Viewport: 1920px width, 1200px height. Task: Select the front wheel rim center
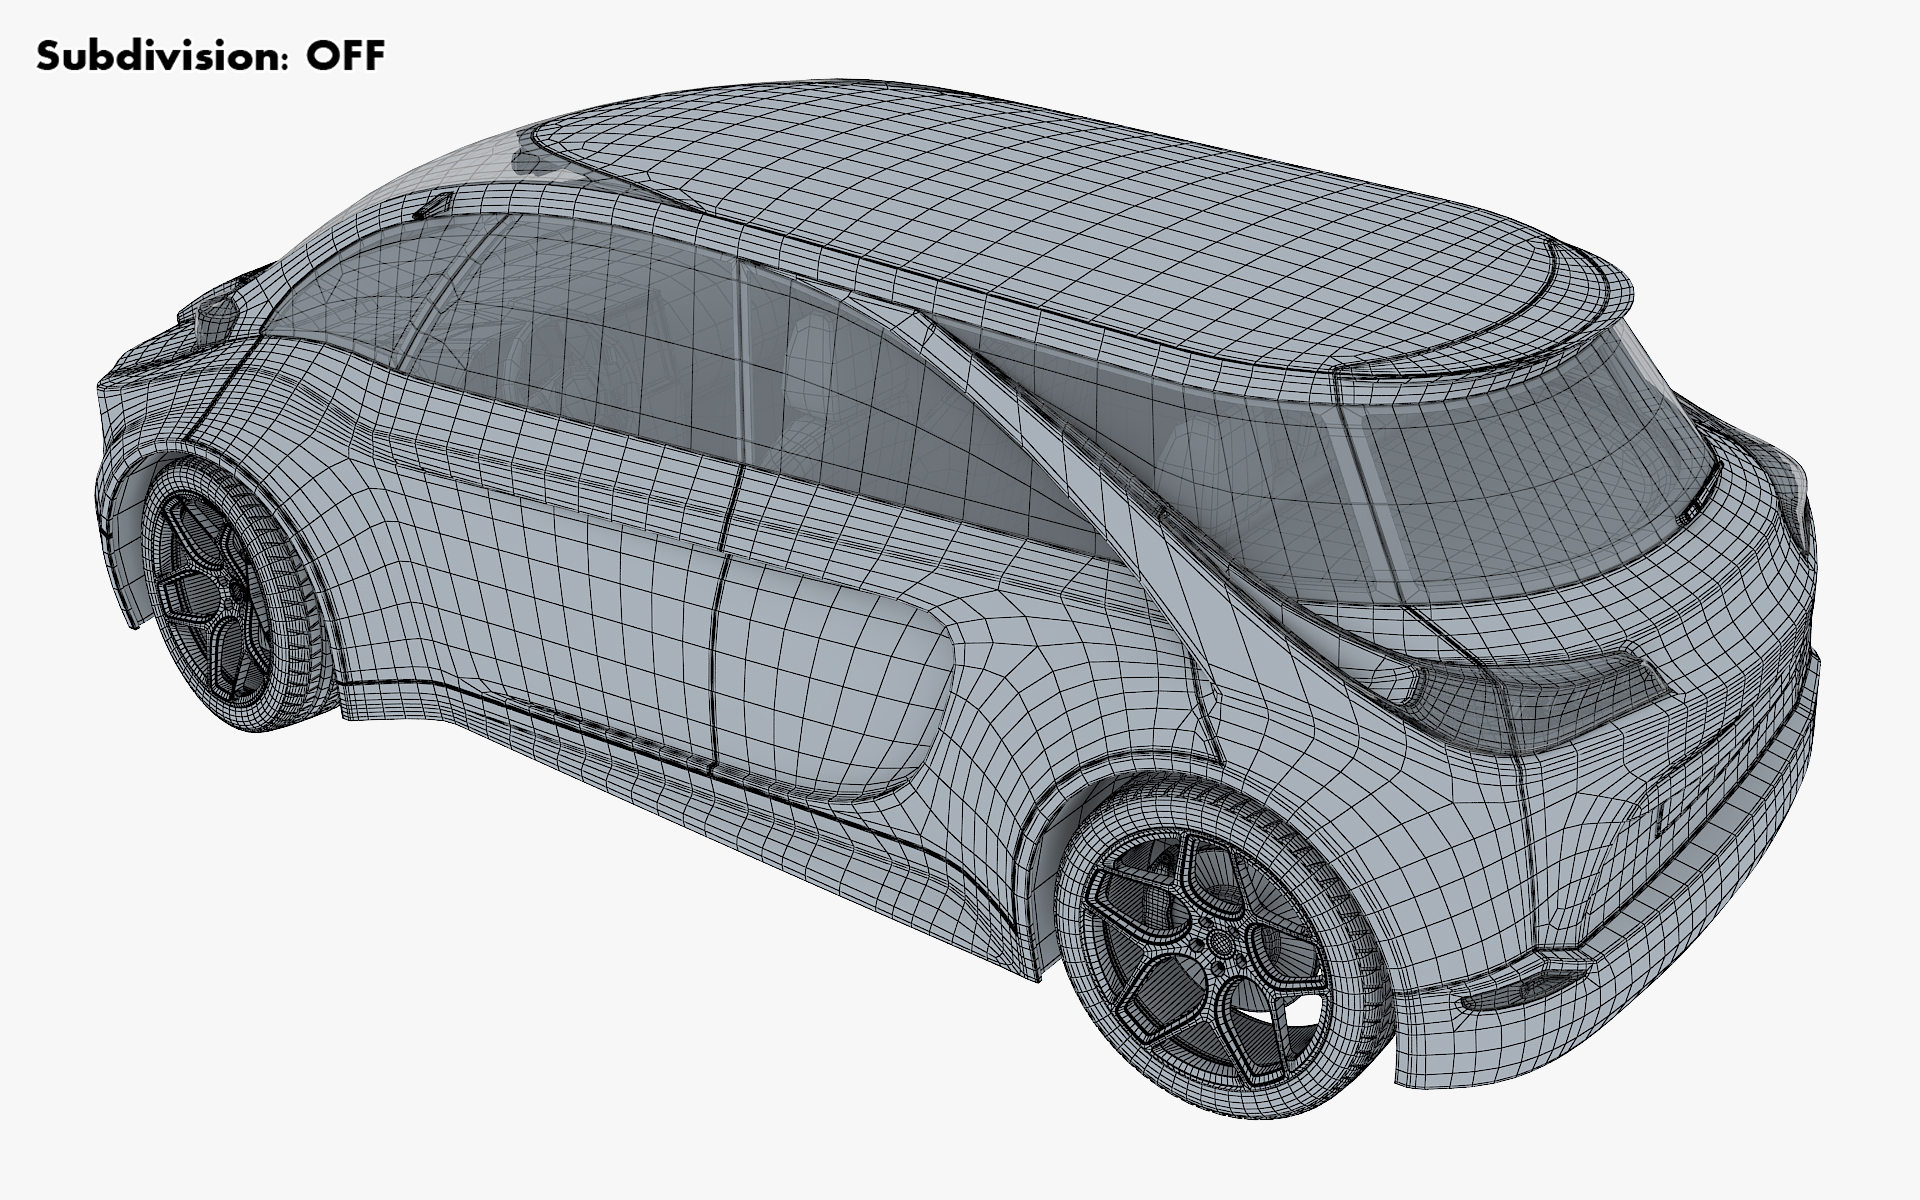click(236, 592)
